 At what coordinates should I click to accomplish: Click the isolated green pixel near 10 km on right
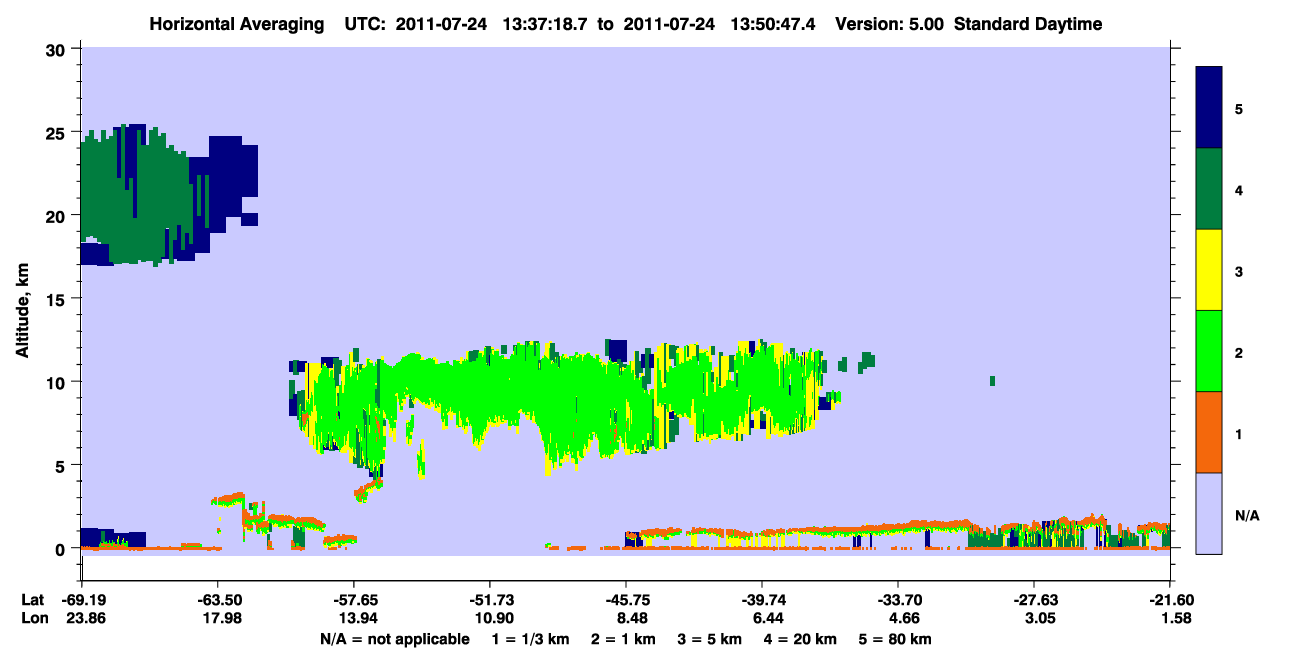pos(992,380)
